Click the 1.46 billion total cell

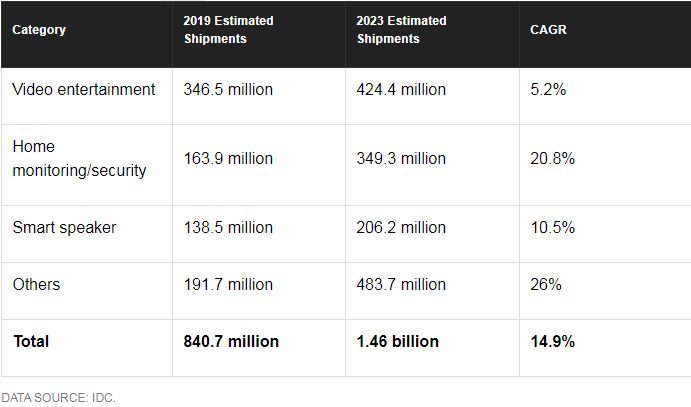tap(397, 342)
